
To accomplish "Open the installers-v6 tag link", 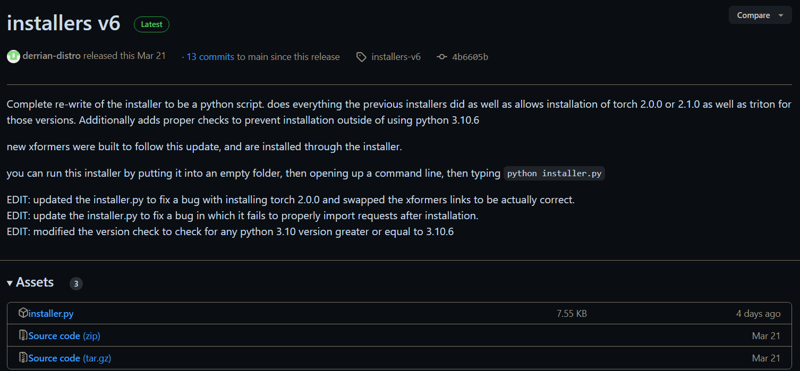I will click(x=396, y=57).
